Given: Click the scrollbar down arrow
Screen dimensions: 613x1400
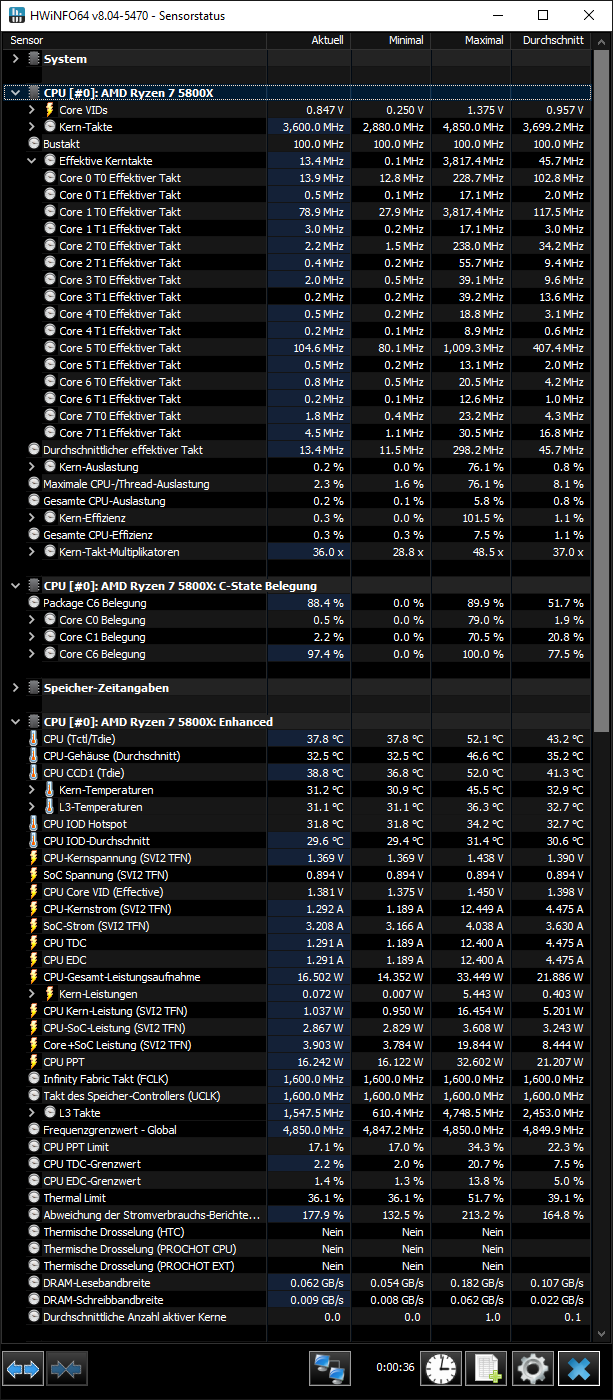Looking at the screenshot, I should pos(601,1332).
